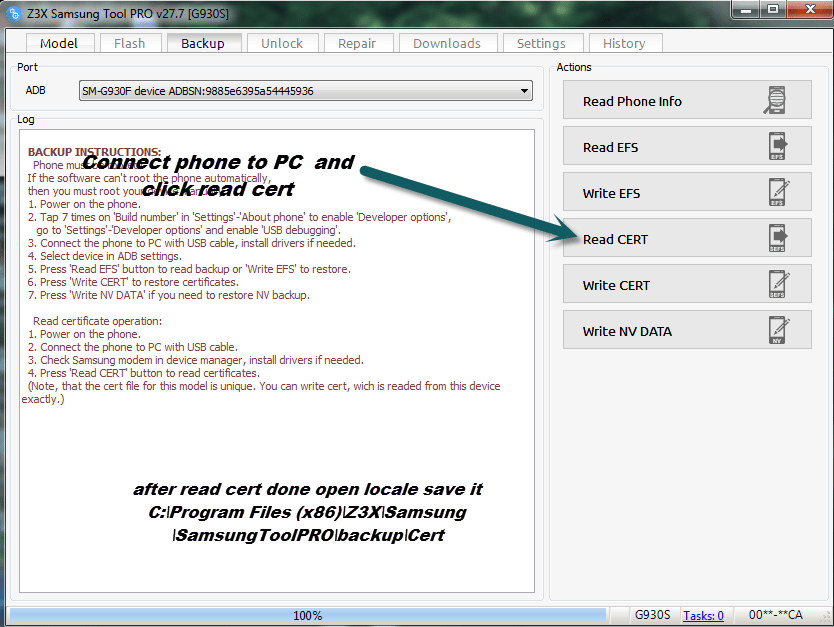Switch to the History tab

(x=624, y=43)
